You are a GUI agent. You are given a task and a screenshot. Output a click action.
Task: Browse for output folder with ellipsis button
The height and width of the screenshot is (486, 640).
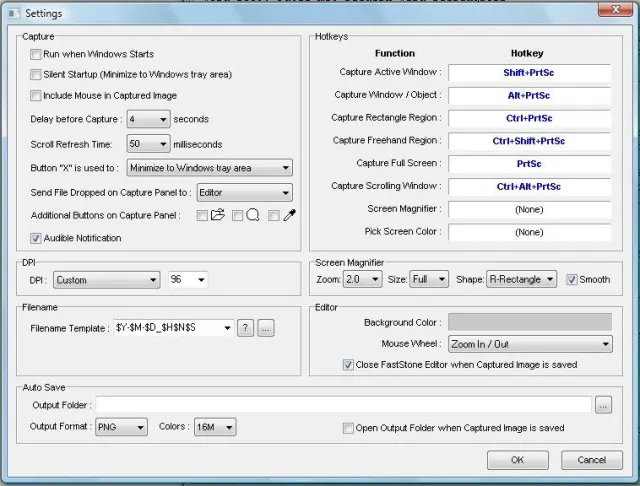click(603, 405)
